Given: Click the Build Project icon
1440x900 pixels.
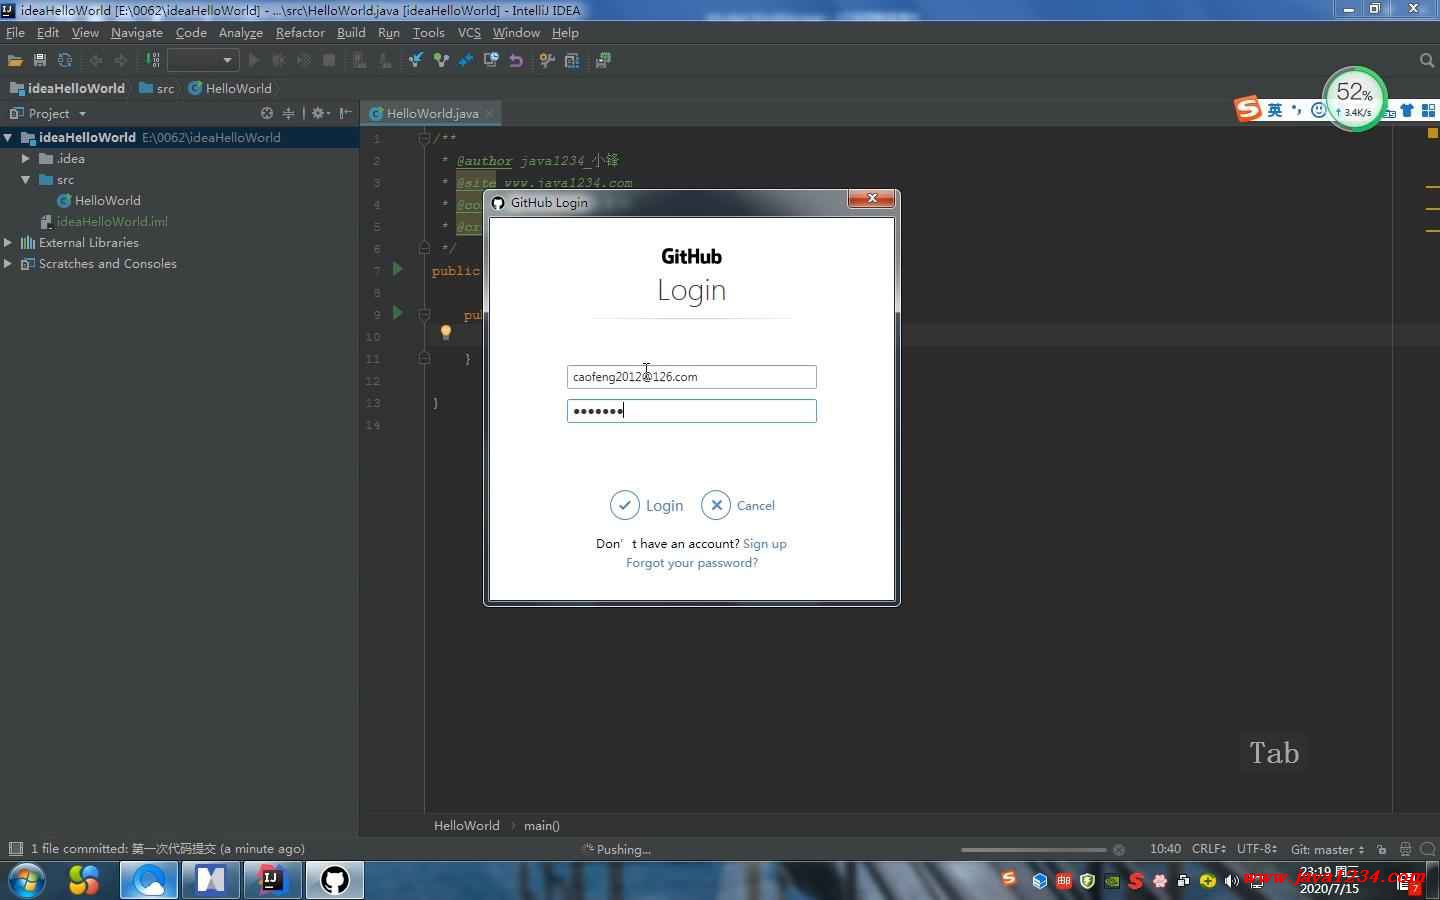Looking at the screenshot, I should click(x=153, y=60).
